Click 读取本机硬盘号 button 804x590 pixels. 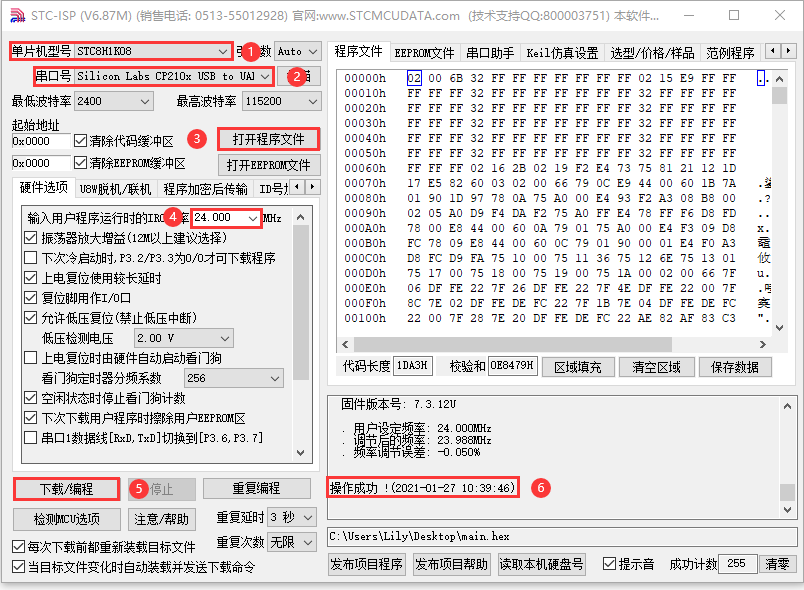(541, 564)
